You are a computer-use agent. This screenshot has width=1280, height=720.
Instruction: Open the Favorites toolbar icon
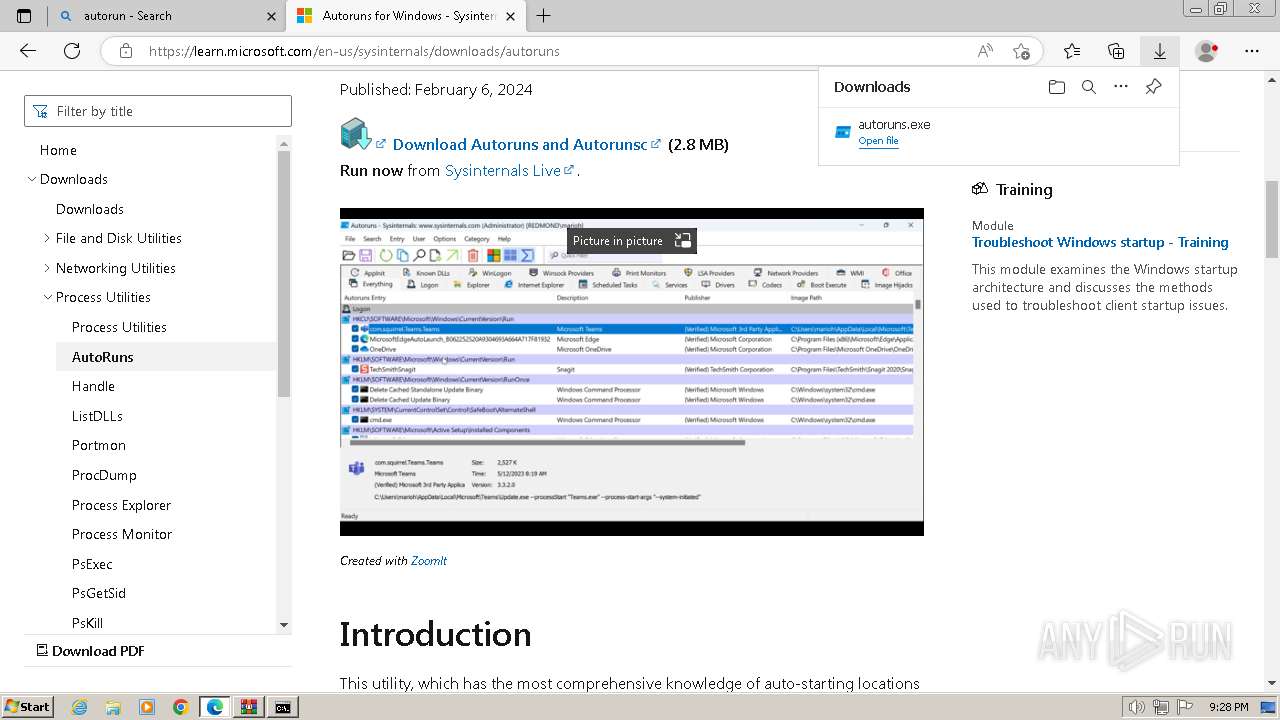[x=1072, y=51]
